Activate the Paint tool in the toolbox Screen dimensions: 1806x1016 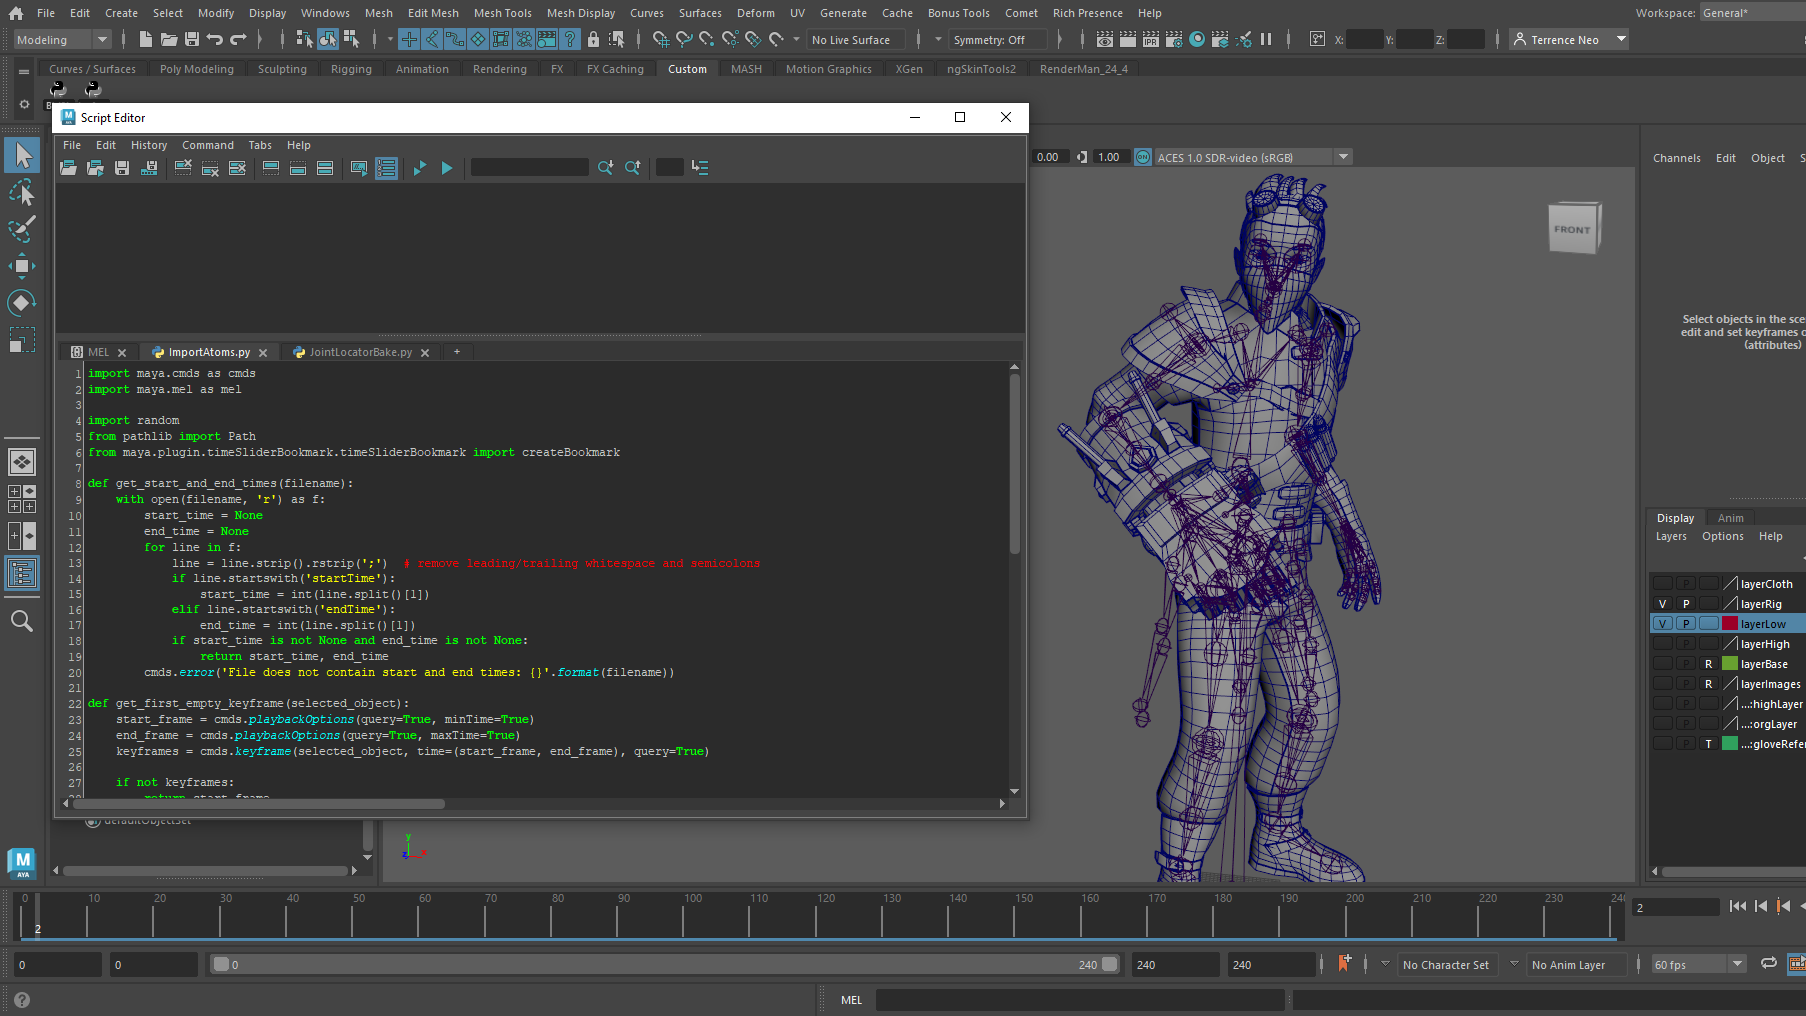click(x=21, y=229)
